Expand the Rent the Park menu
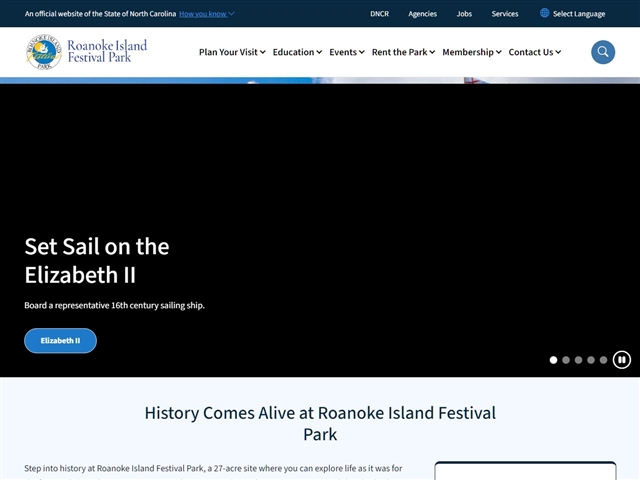640x480 pixels. [403, 52]
